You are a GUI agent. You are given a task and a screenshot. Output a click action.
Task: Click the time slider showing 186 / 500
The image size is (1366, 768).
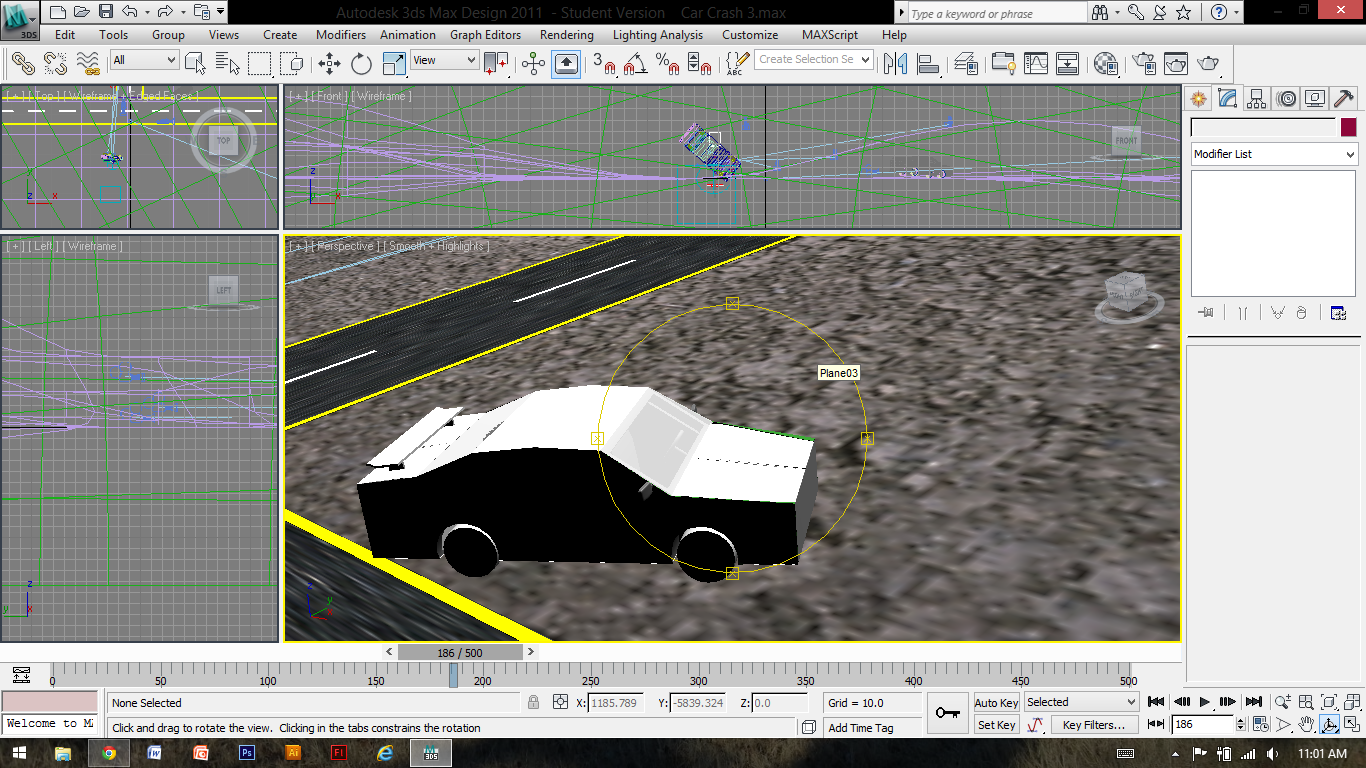460,652
